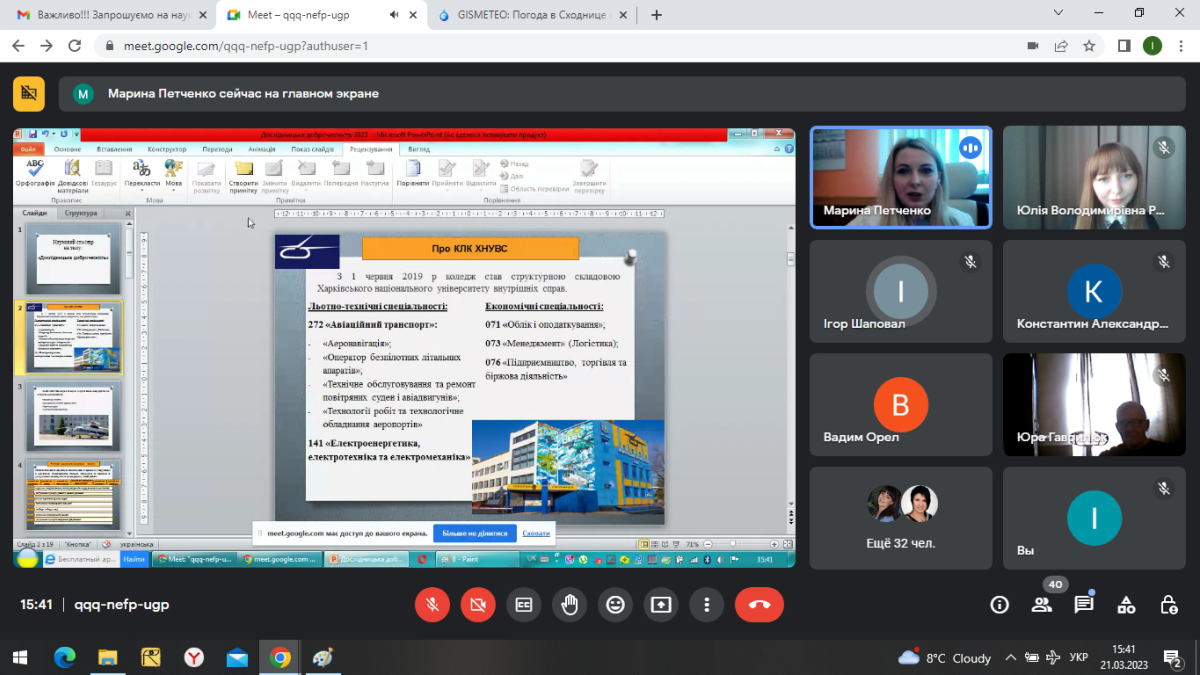
Task: Turn on closed captions
Action: (522, 605)
